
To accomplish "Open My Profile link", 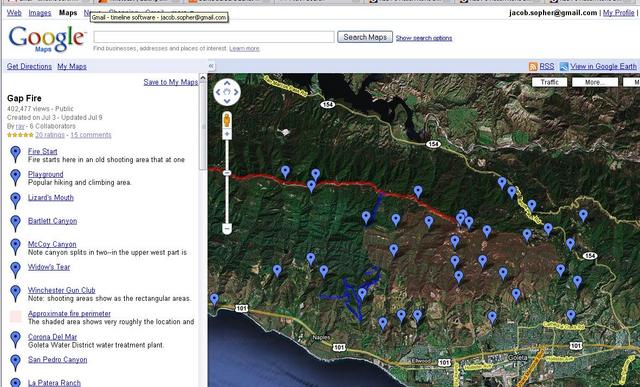I will 618,13.
